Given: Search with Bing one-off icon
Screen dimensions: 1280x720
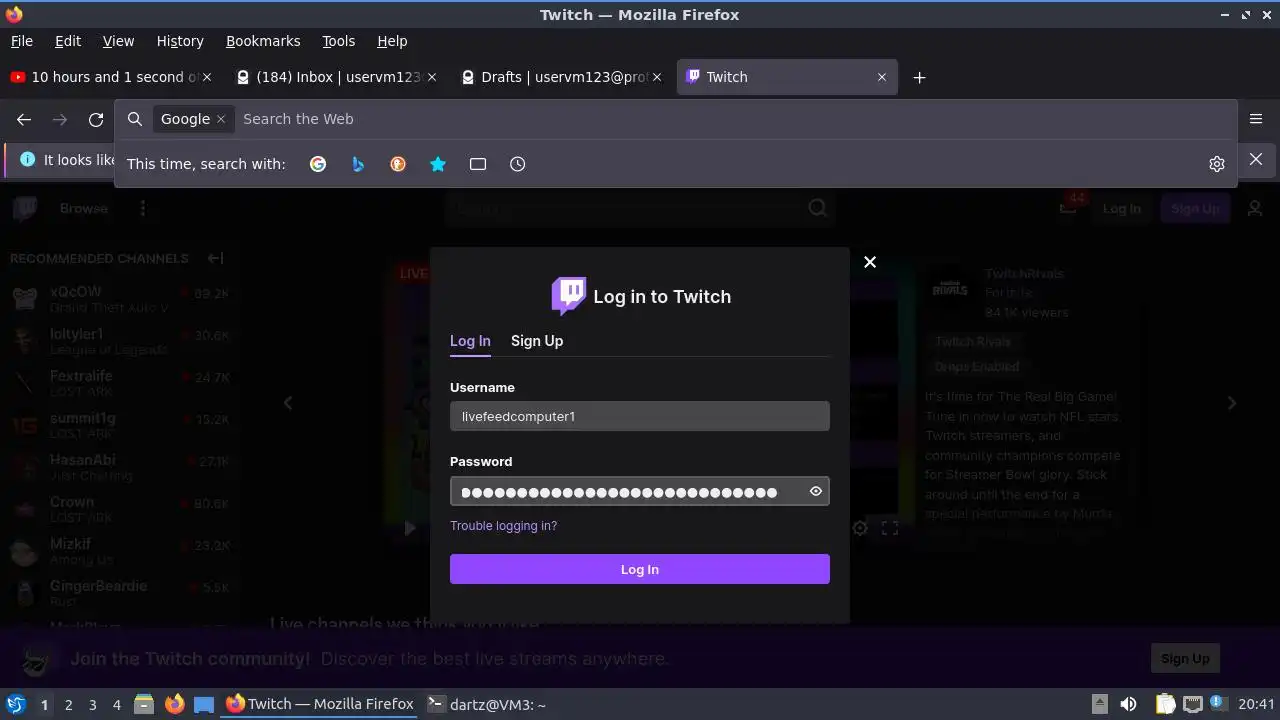Looking at the screenshot, I should pos(358,164).
